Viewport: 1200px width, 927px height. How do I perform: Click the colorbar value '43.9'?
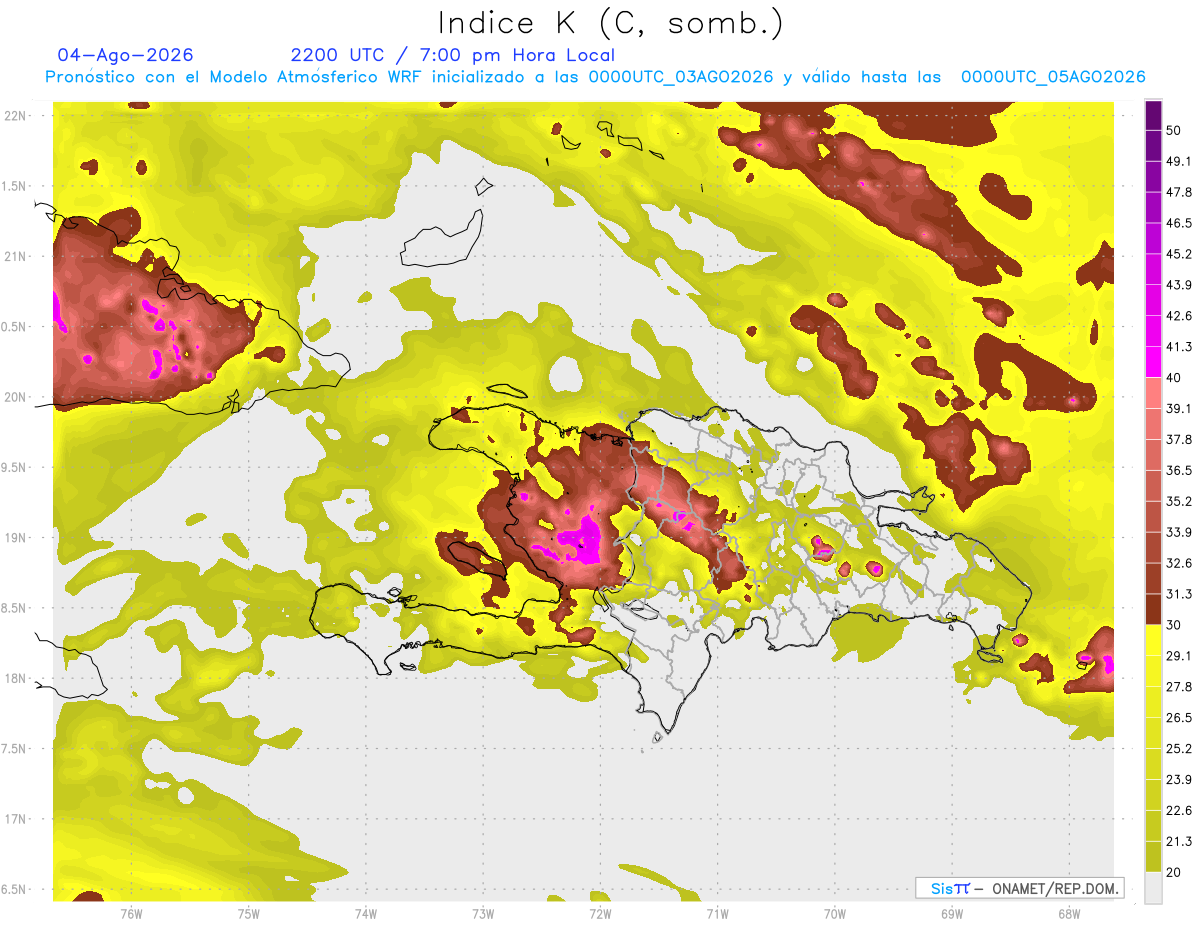[x=1179, y=285]
